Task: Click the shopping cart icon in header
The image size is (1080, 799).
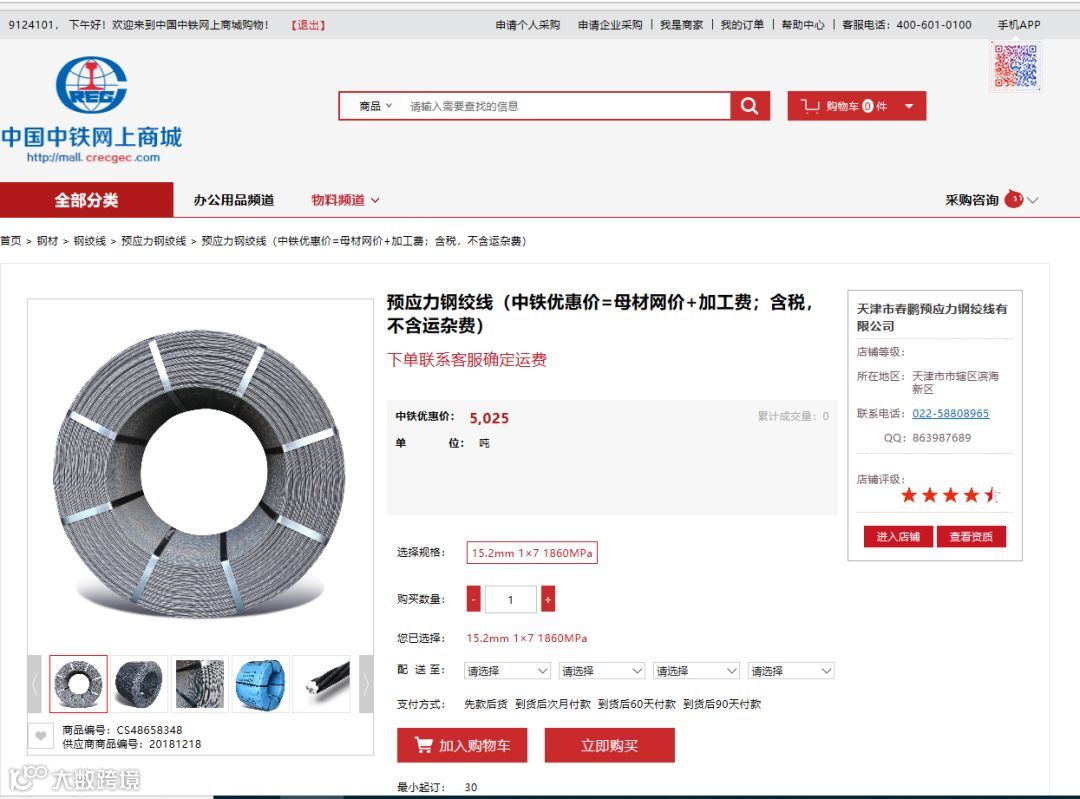Action: tap(809, 106)
